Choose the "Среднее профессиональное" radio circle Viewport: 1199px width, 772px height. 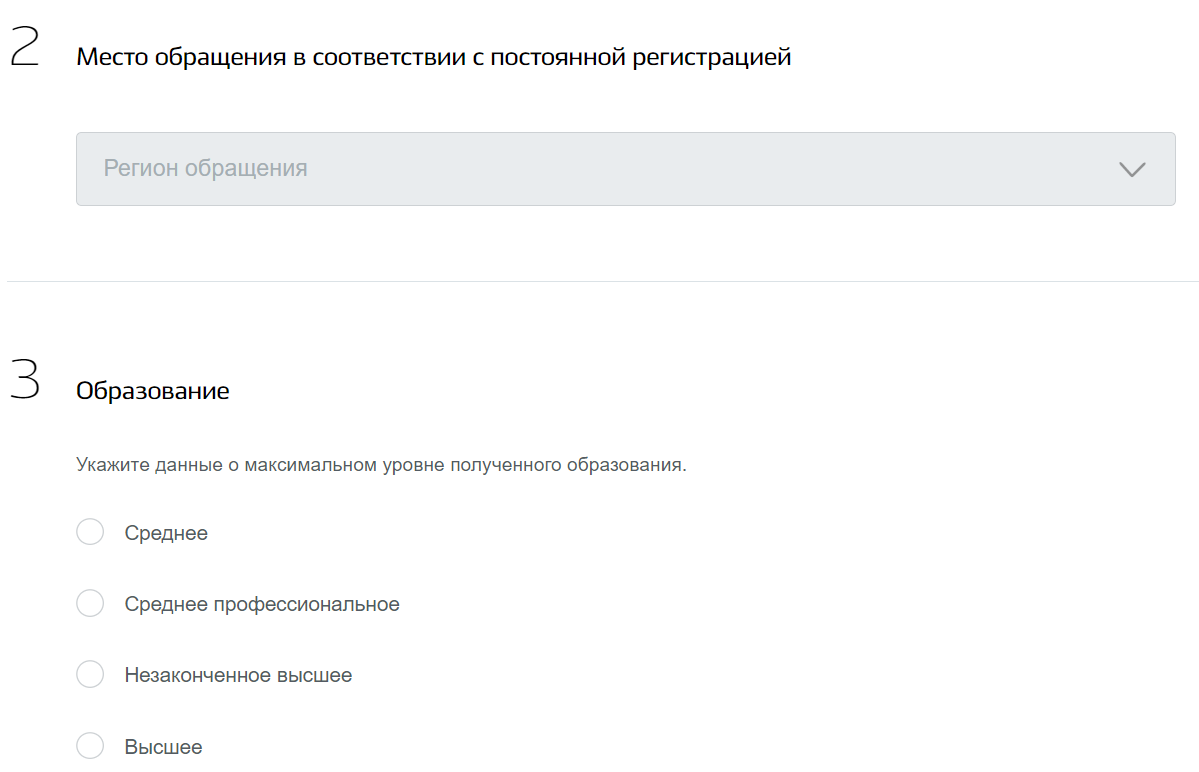point(90,603)
